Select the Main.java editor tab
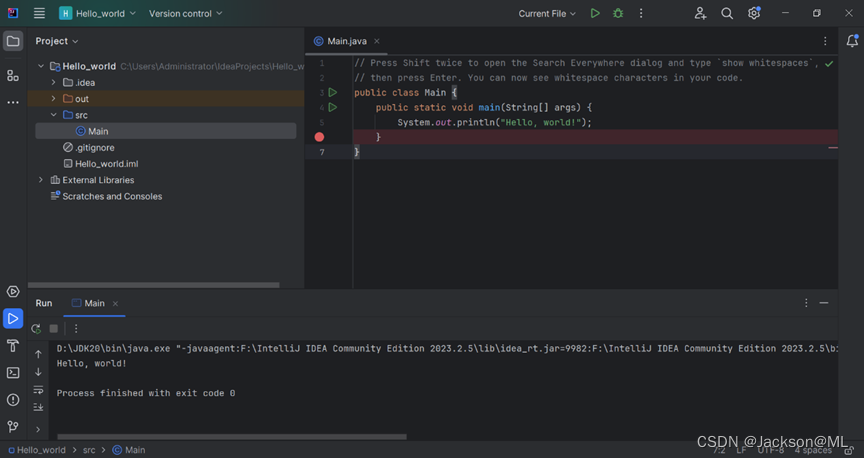This screenshot has width=864, height=458. click(340, 41)
